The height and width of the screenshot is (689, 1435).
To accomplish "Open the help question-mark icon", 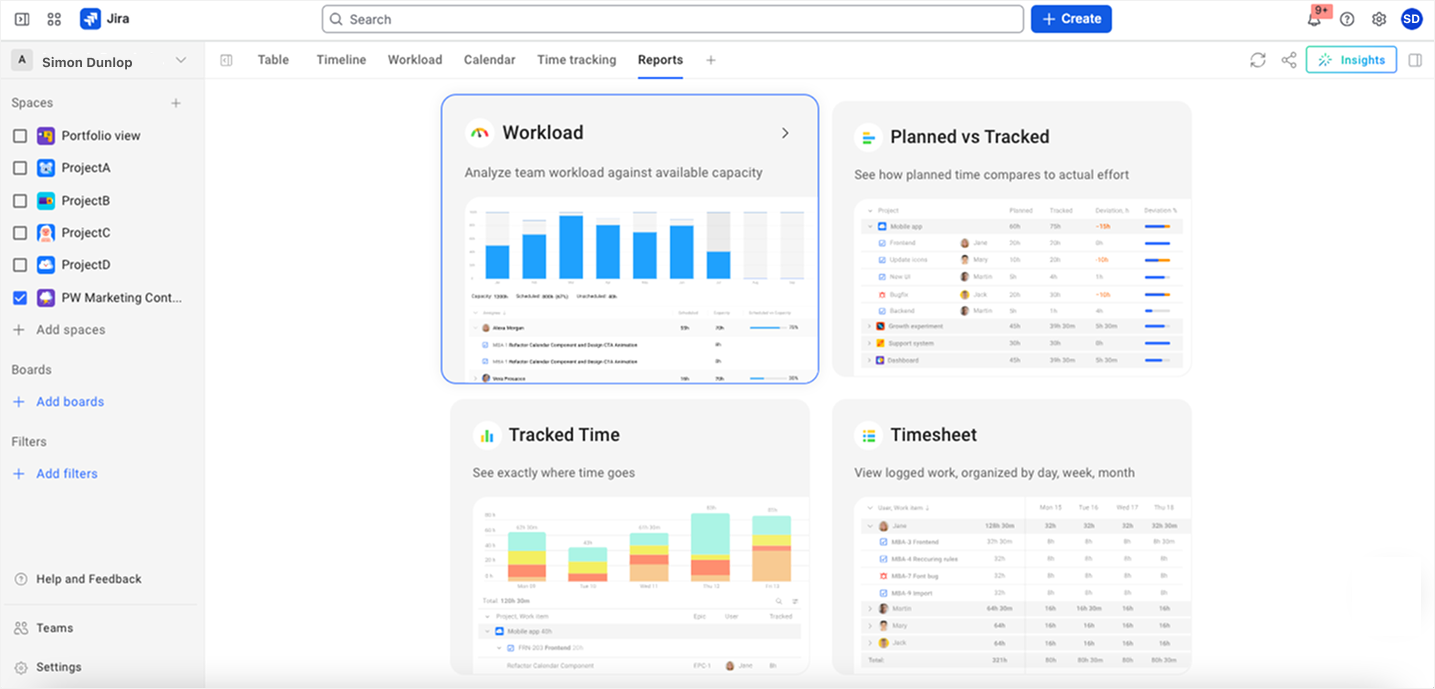I will coord(1347,19).
